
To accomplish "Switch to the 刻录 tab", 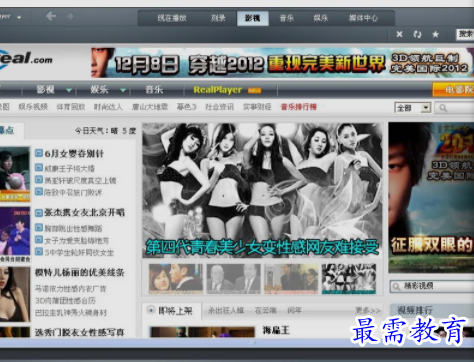I will coord(218,18).
